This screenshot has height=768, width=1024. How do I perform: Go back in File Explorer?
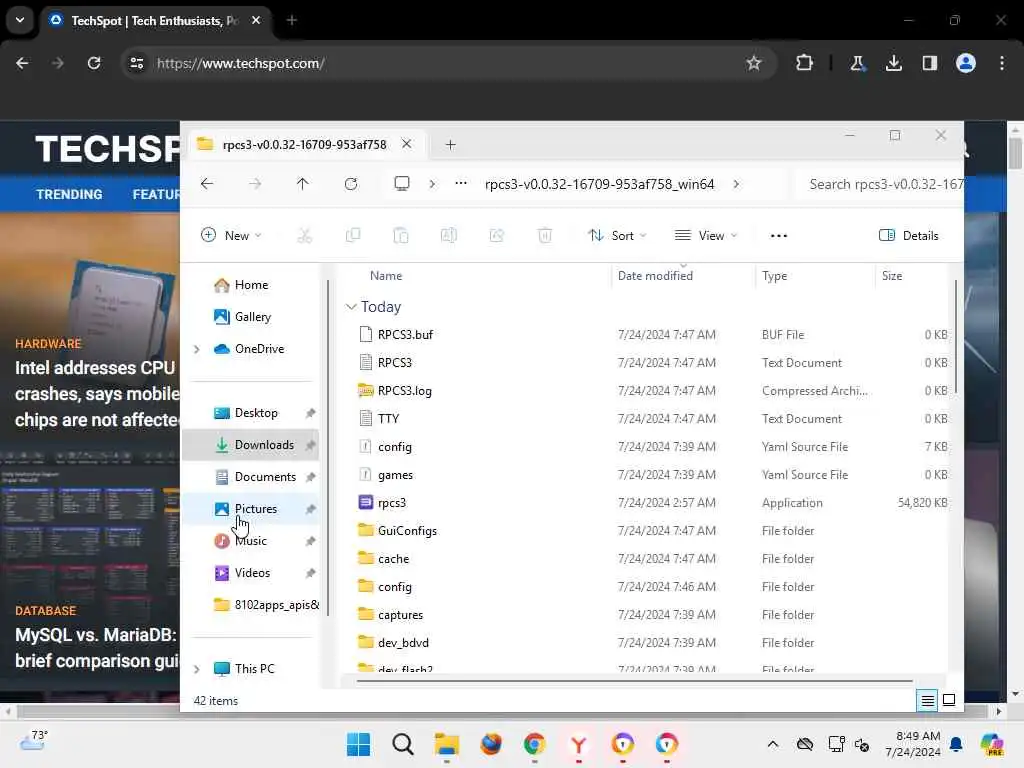point(207,184)
